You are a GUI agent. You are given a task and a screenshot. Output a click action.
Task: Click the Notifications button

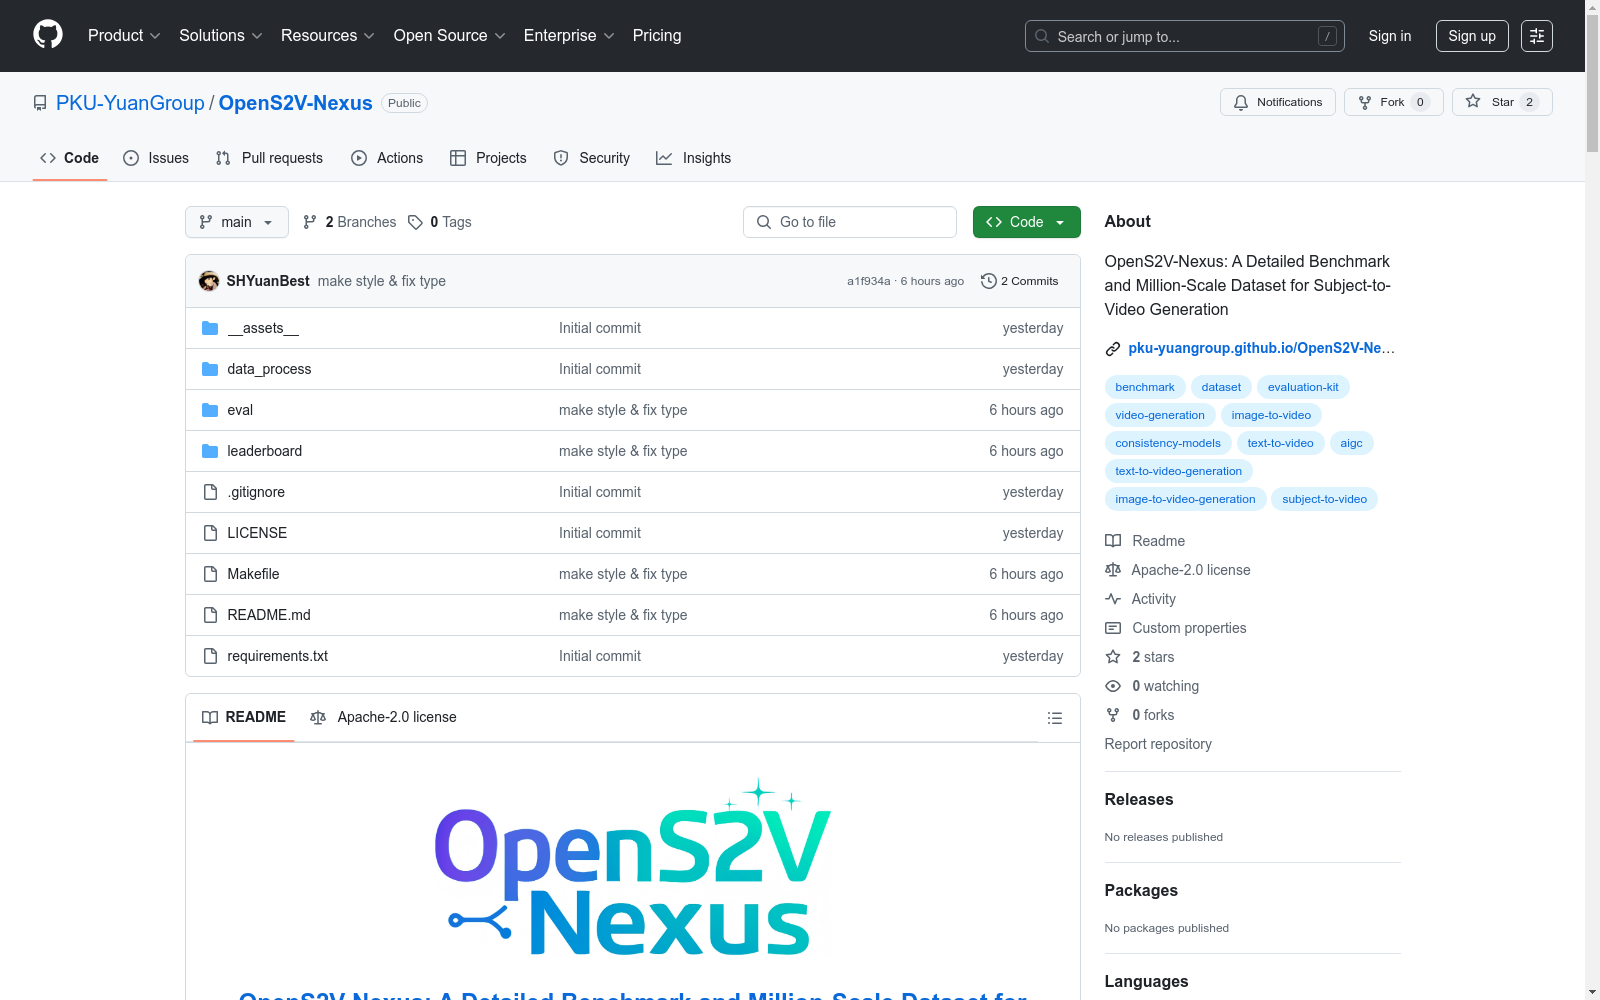[1278, 102]
